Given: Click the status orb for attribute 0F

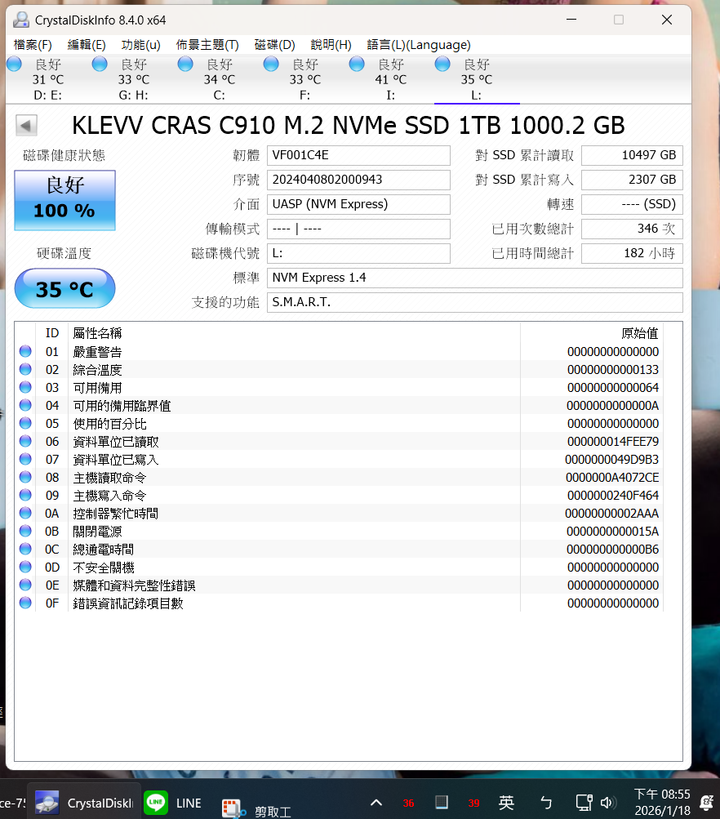Looking at the screenshot, I should (26, 603).
